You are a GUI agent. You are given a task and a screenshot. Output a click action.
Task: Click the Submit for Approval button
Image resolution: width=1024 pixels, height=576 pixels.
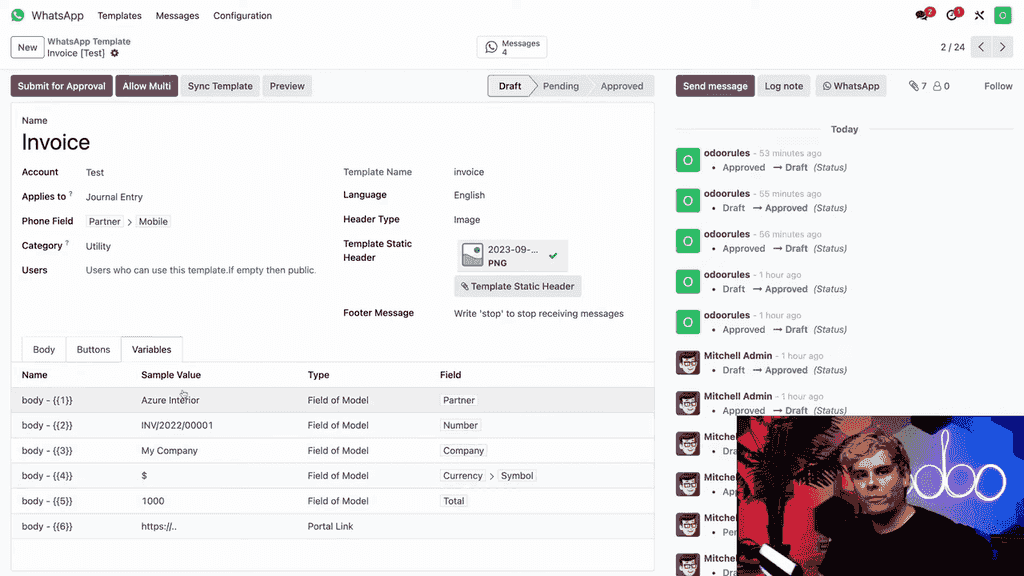[61, 86]
